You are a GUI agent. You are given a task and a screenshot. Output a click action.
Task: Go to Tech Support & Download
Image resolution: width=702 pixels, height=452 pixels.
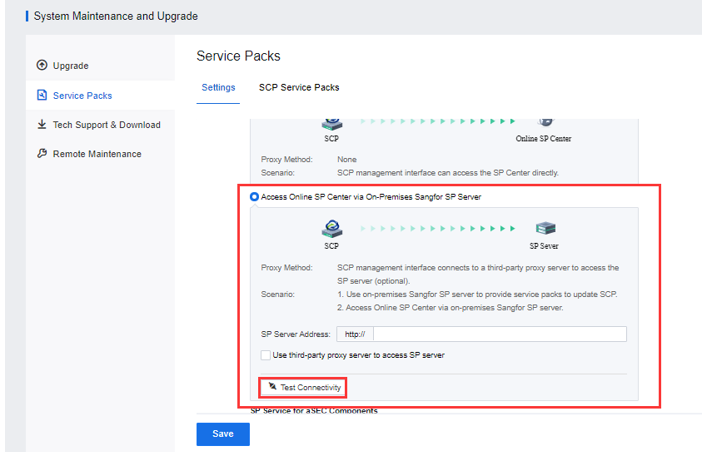pyautogui.click(x=100, y=125)
